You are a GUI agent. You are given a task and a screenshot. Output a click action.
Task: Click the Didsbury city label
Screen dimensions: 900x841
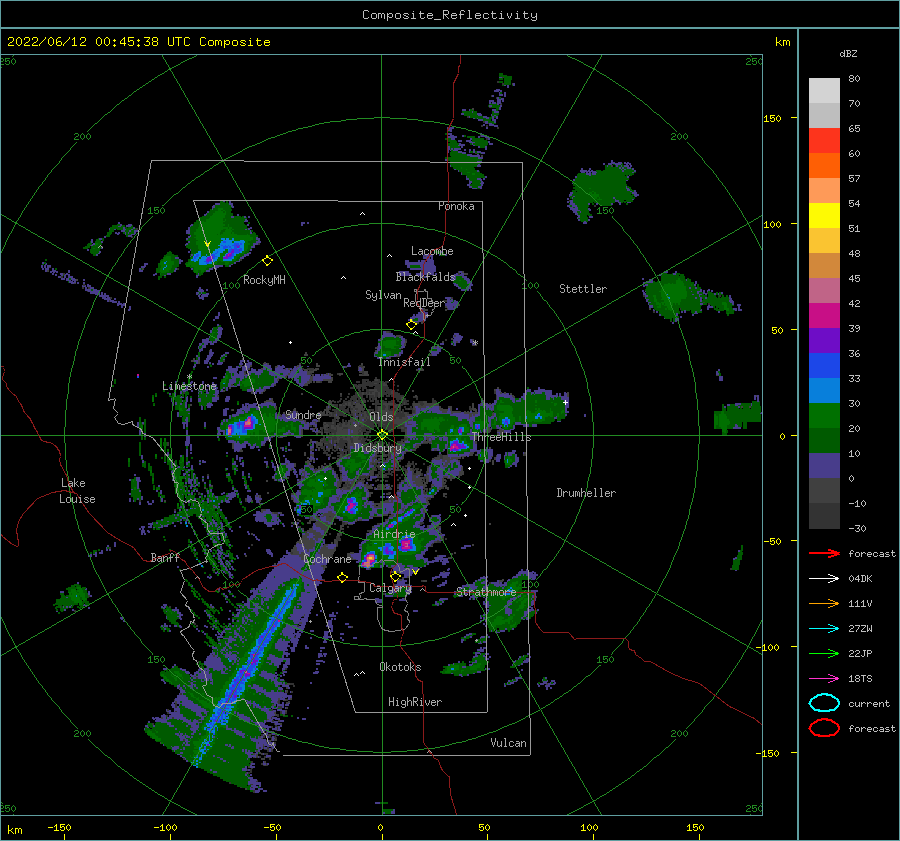coord(378,448)
